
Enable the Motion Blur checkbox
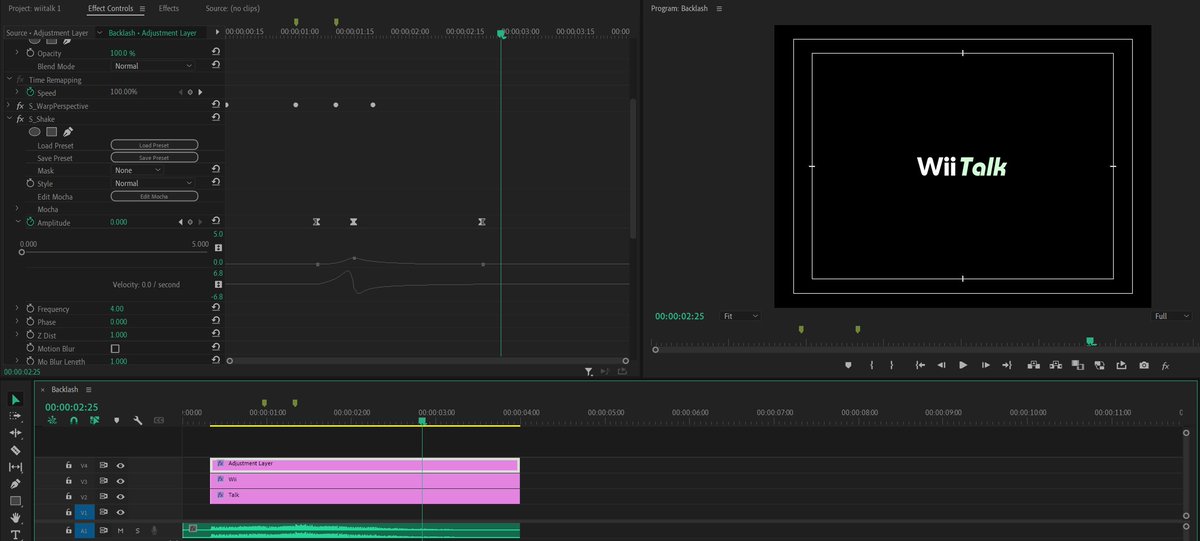115,348
